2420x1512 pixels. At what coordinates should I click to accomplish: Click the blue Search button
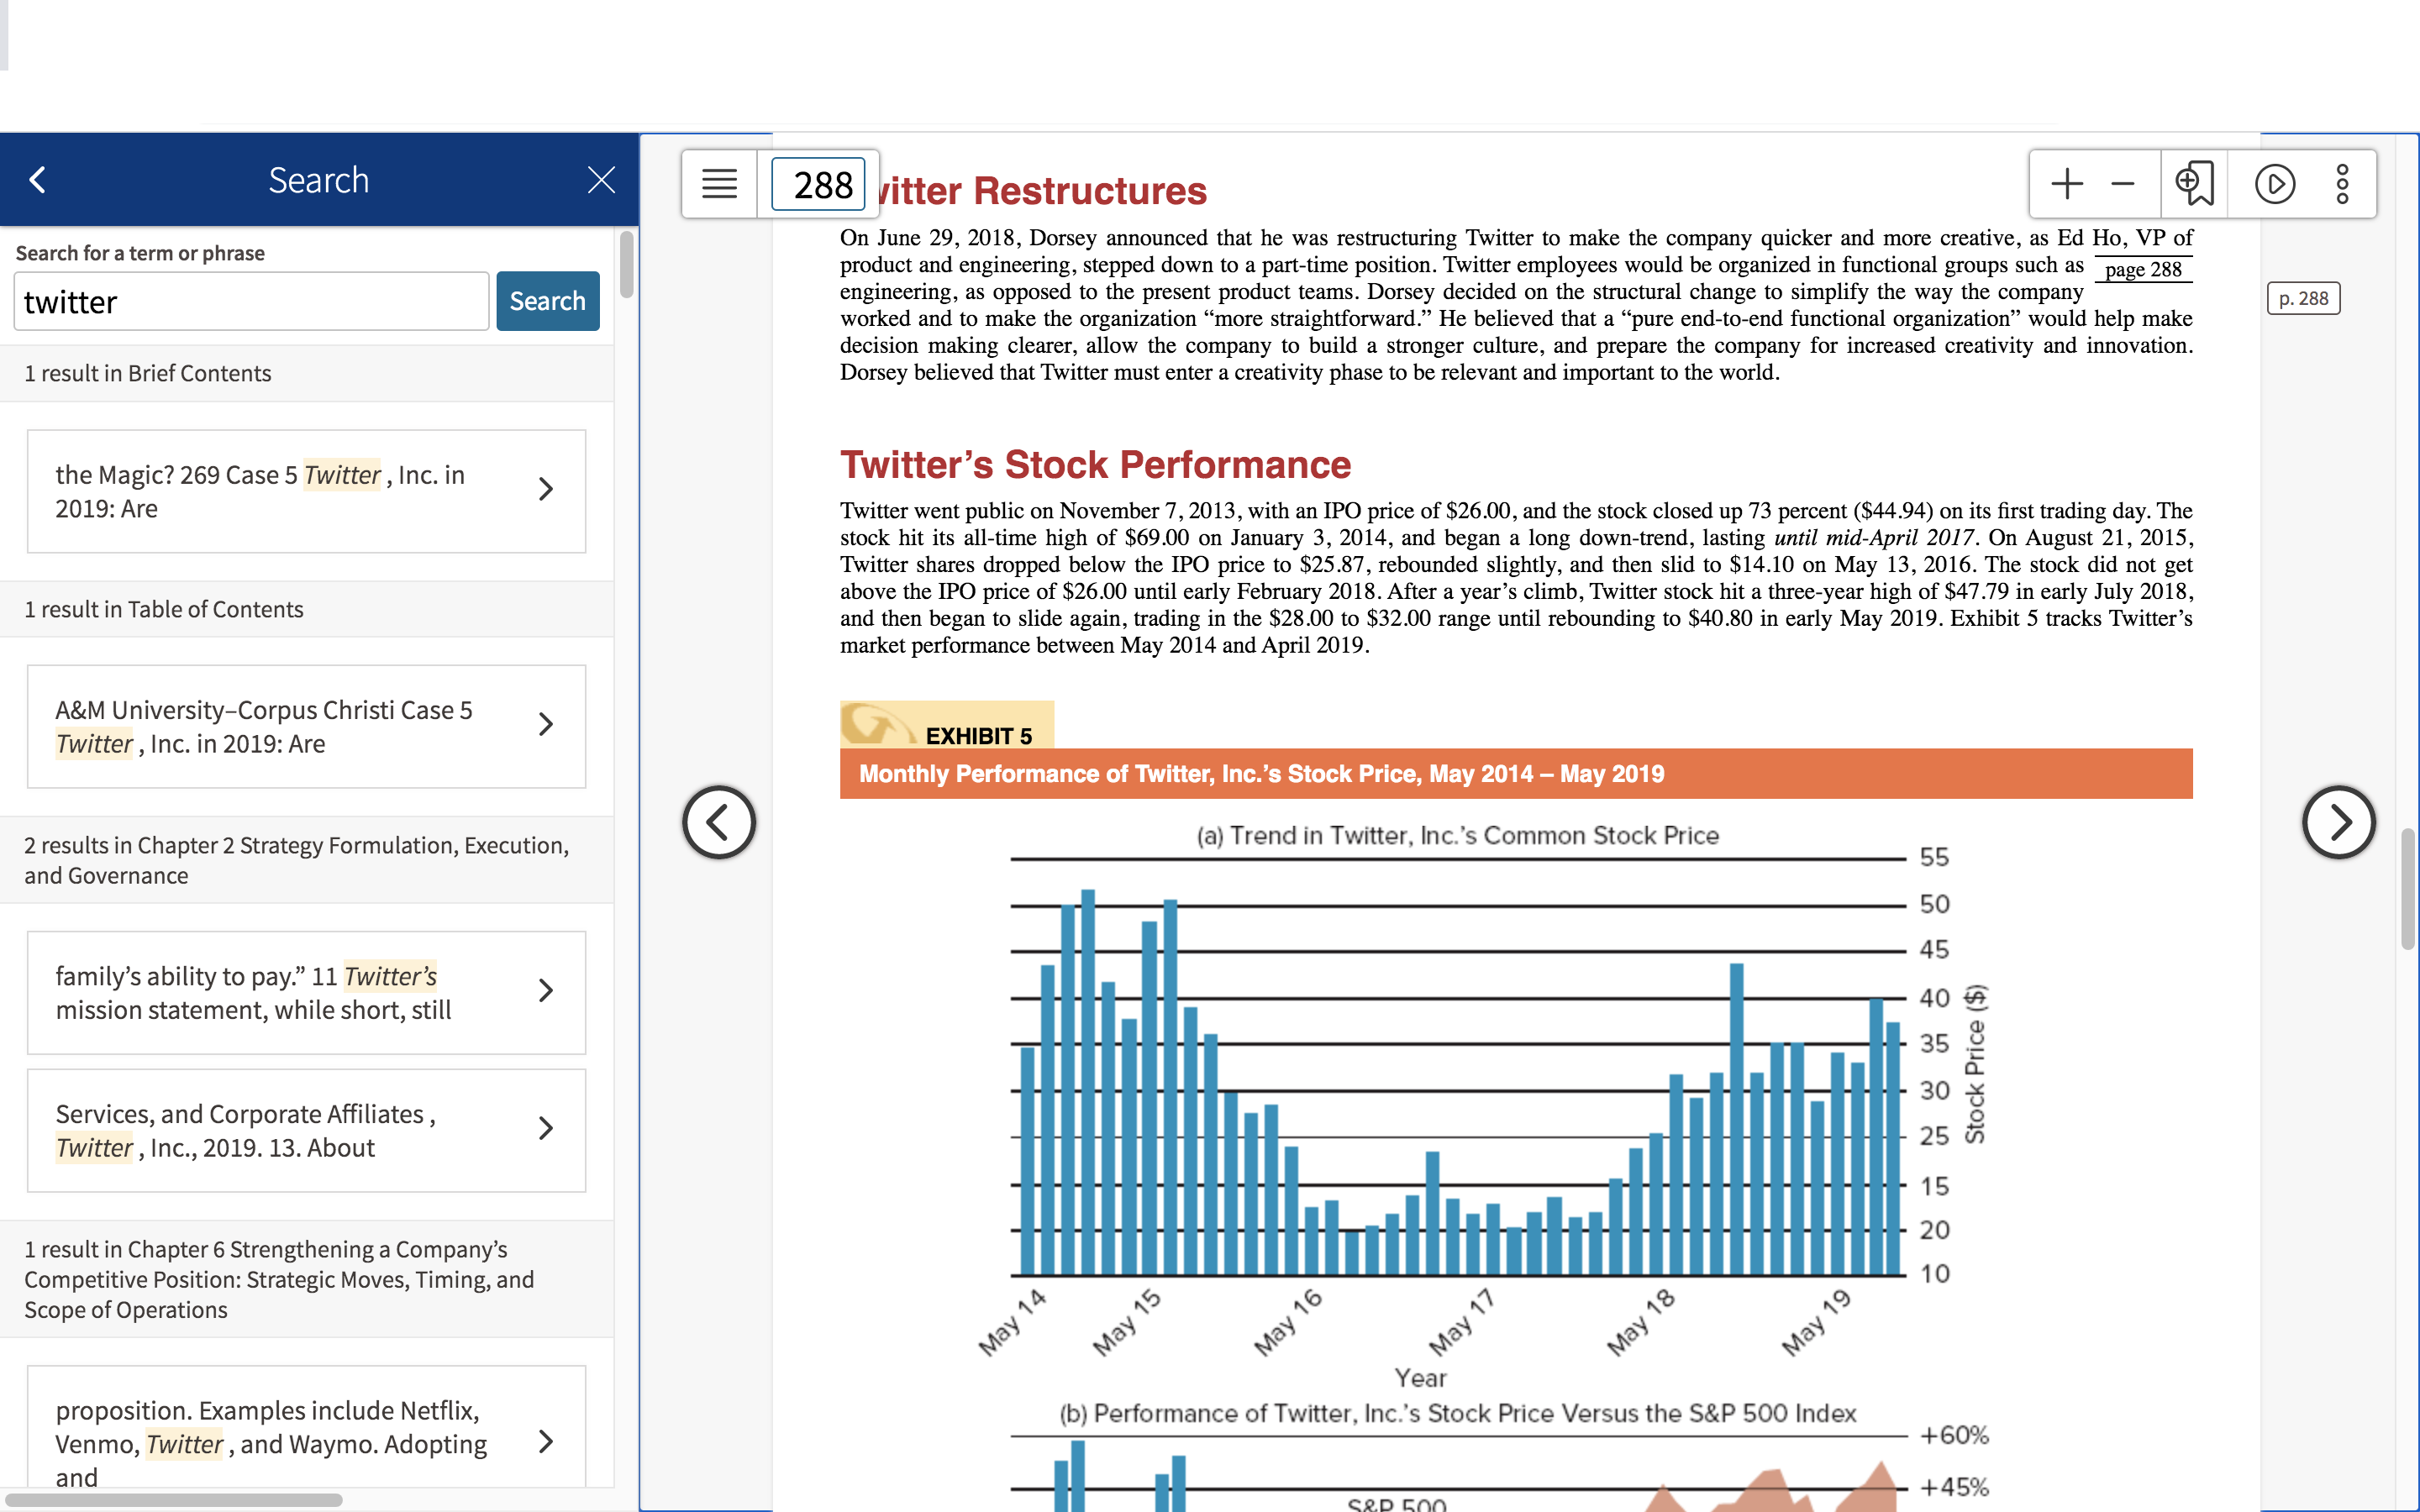548,301
